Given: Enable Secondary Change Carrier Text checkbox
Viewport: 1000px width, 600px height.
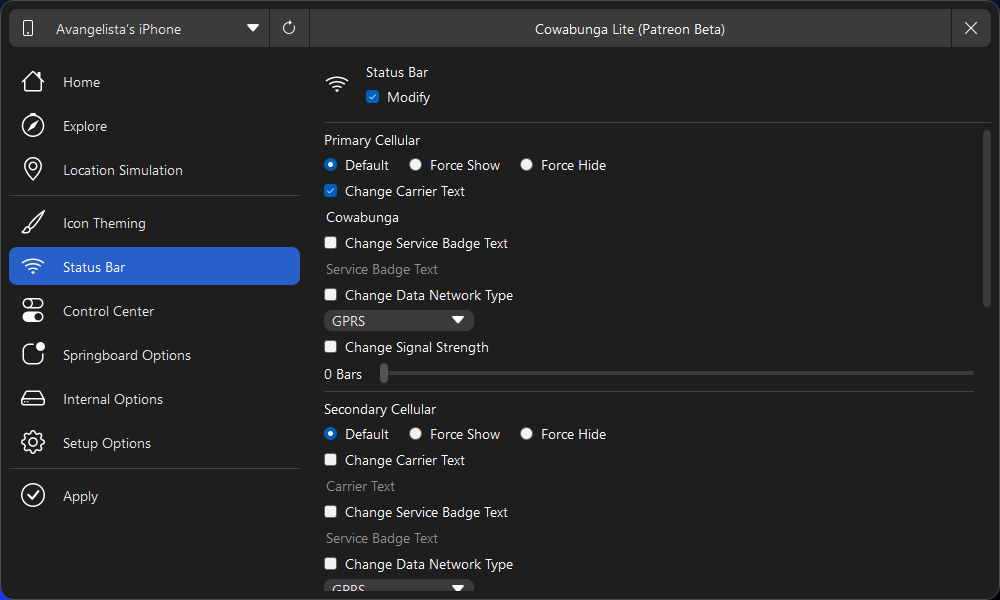Looking at the screenshot, I should coord(330,460).
